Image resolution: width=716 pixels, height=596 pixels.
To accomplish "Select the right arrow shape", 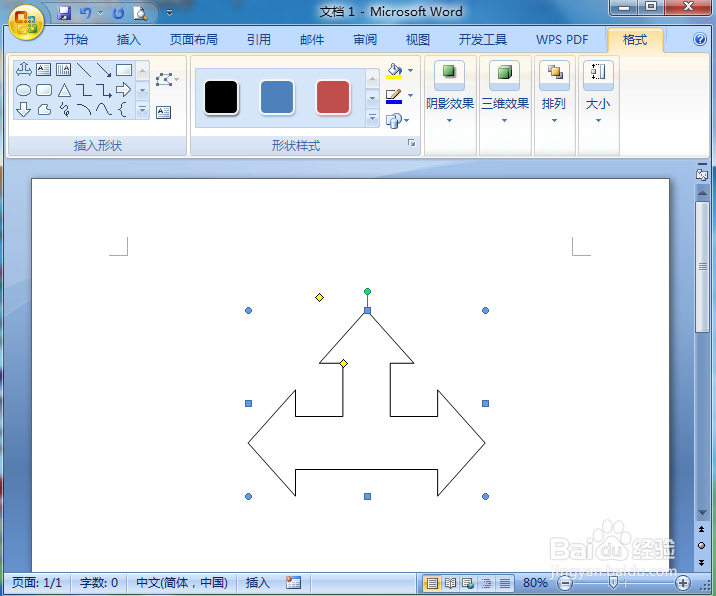I will pos(123,90).
